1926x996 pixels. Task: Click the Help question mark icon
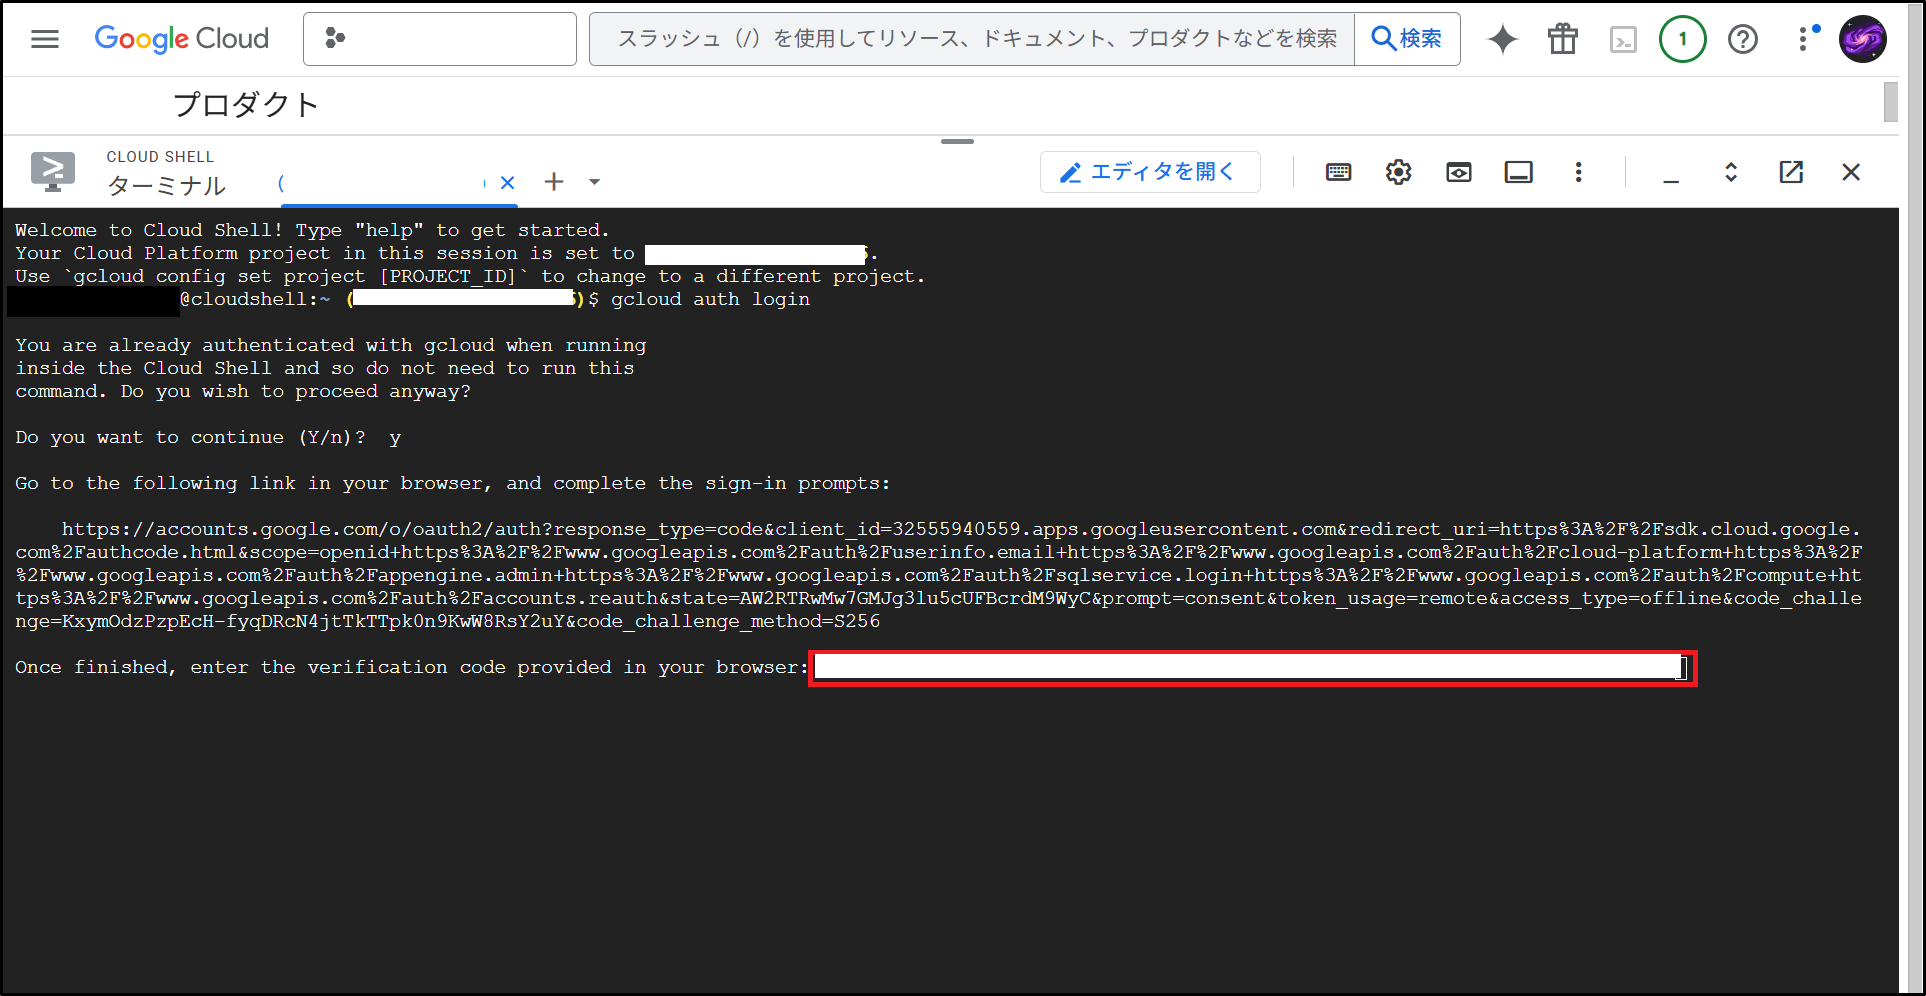(x=1743, y=39)
